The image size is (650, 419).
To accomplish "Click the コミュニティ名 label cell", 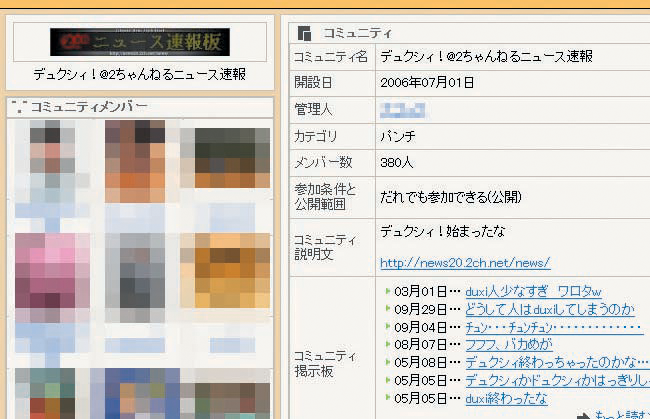I will 332,56.
